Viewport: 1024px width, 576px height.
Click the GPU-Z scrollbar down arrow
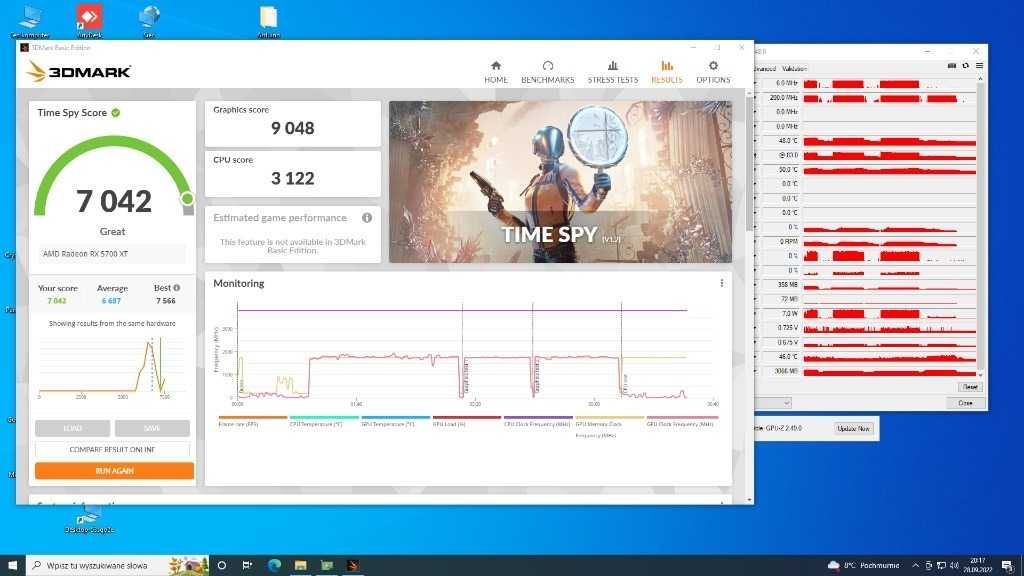click(980, 375)
